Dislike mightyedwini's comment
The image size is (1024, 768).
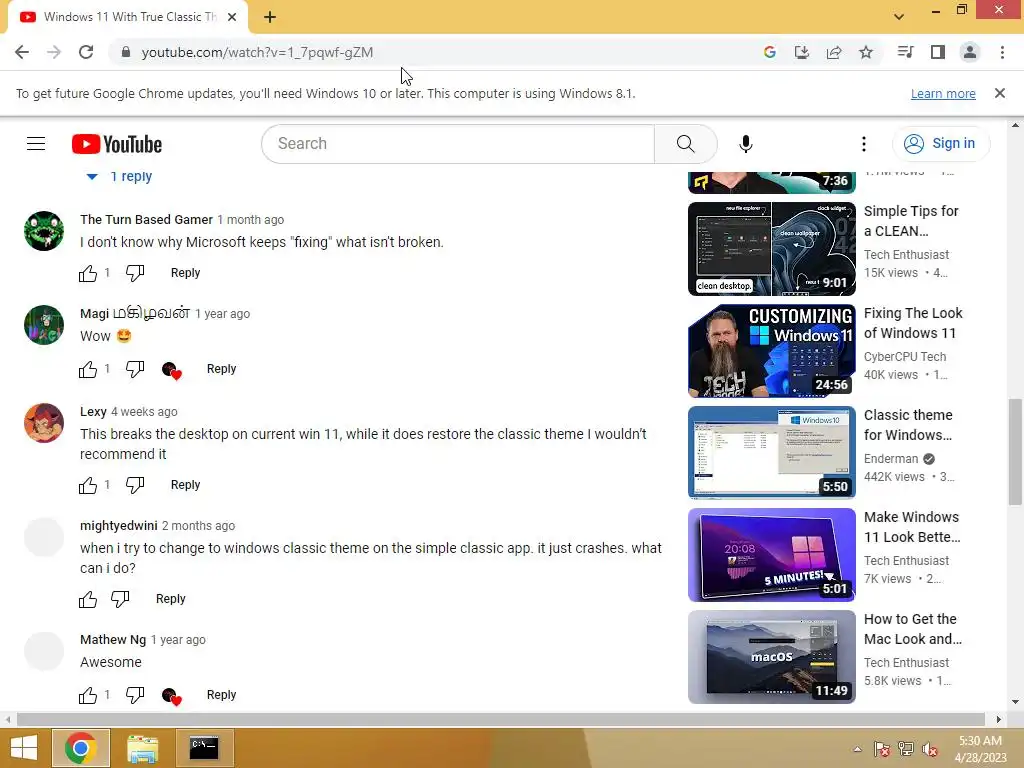120,599
